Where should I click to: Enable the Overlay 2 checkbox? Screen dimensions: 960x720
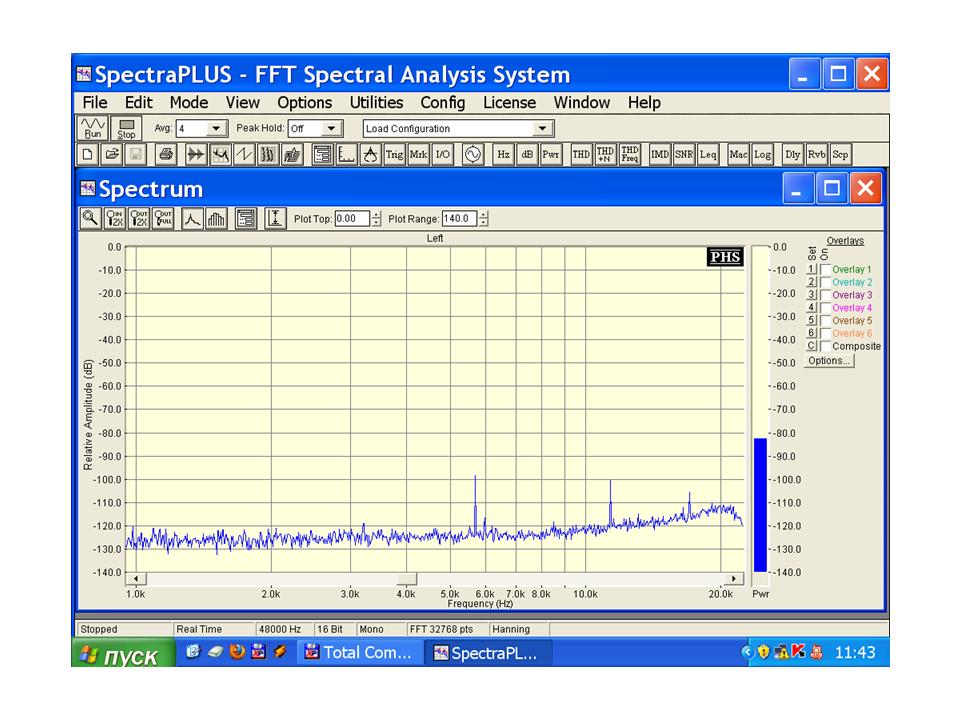point(825,282)
